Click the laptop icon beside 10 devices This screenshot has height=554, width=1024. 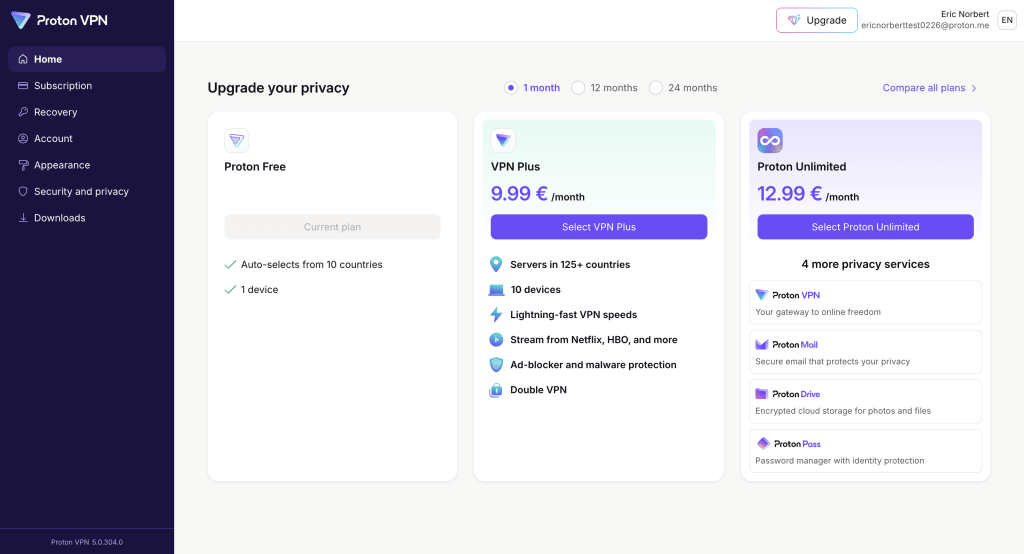(496, 289)
